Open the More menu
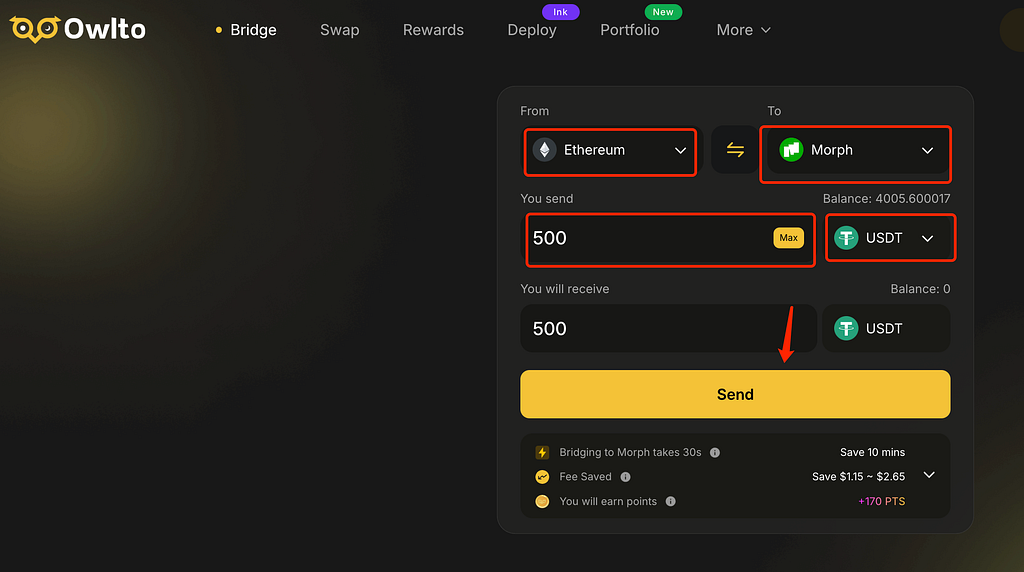 coord(743,30)
